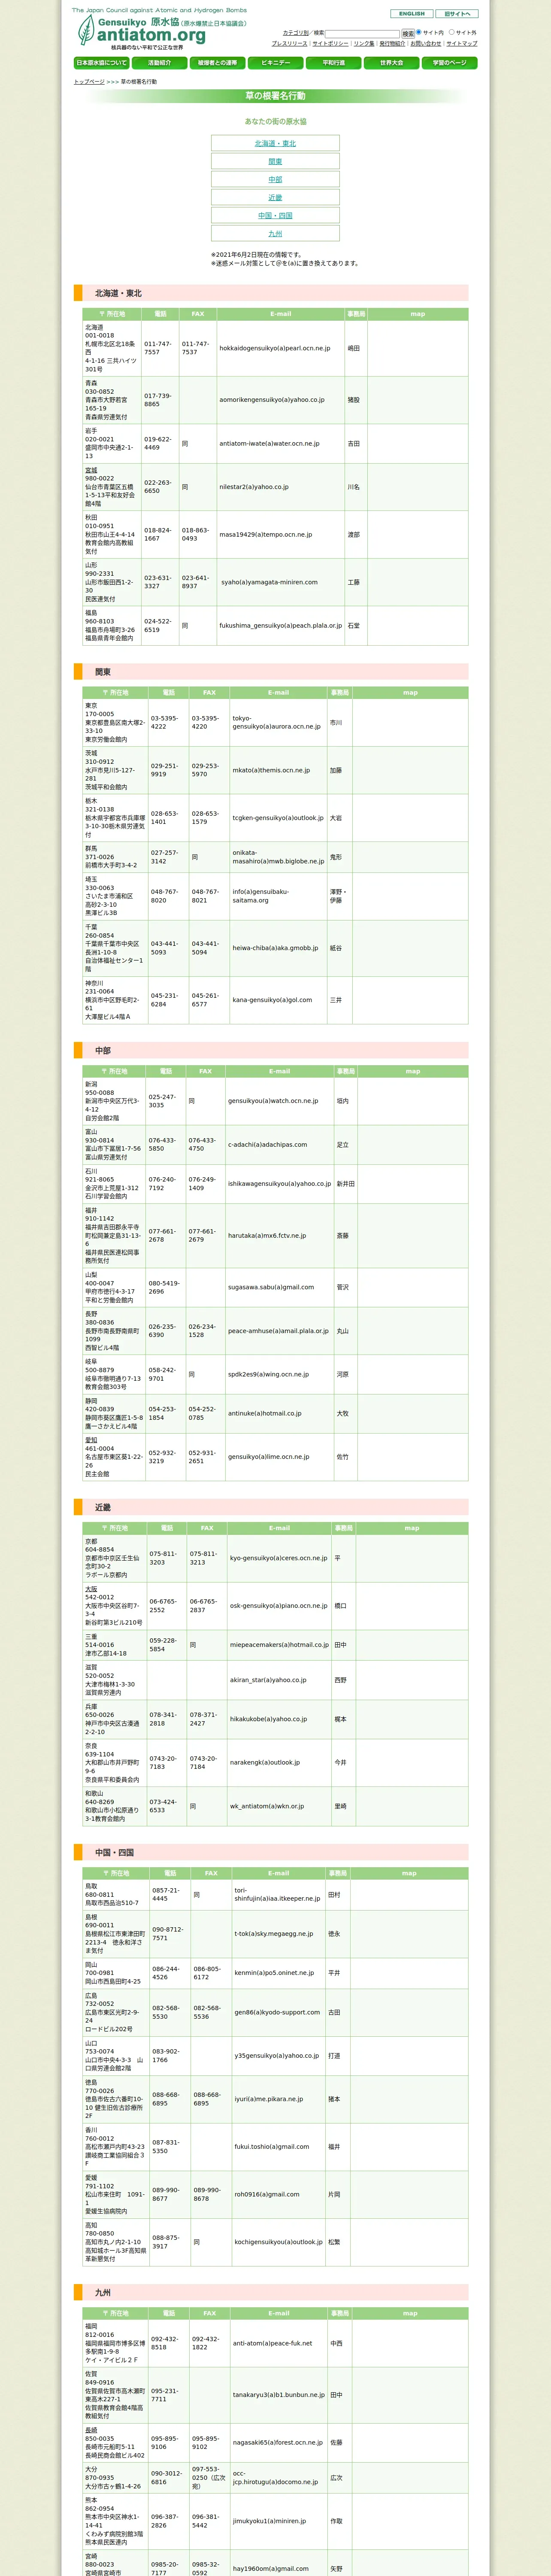Screen dimensions: 551x2576
Task: Click the heiwa-chiba(a)aka.gmobb.jp email
Action: pos(274,948)
